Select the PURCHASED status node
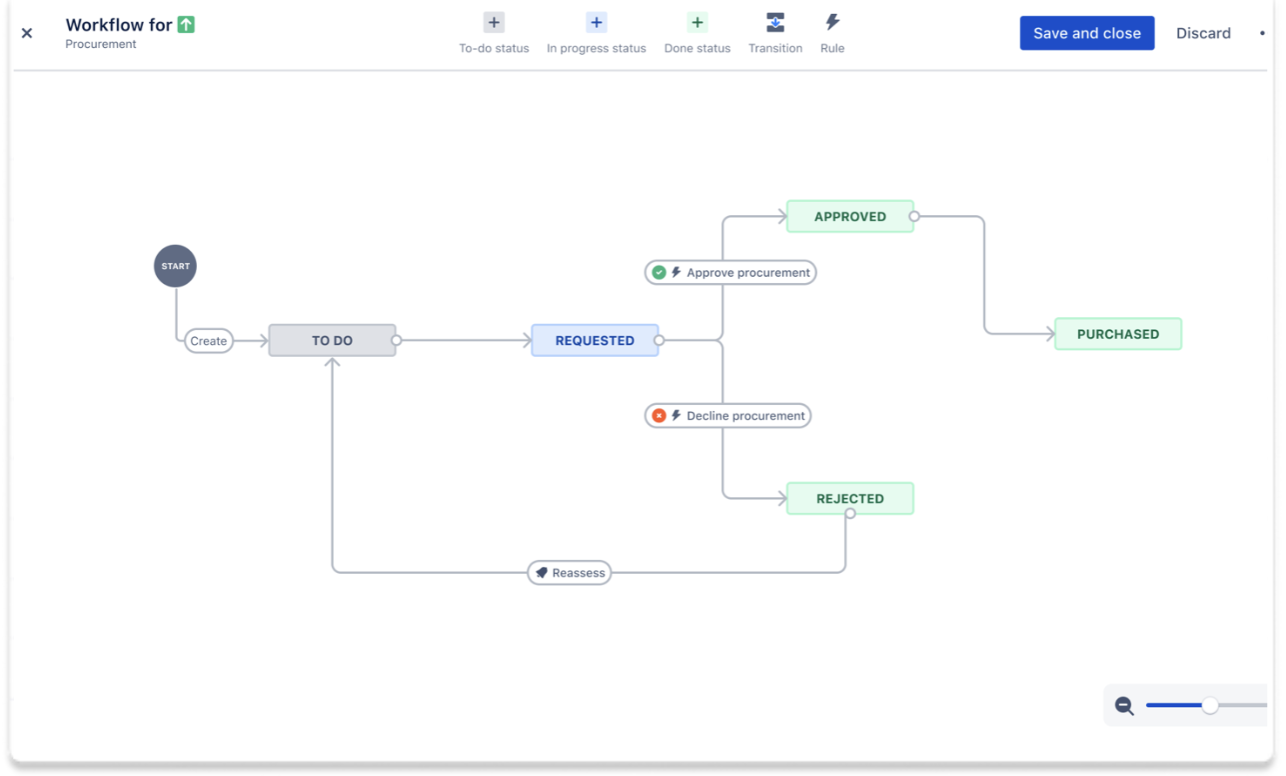 [x=1117, y=334]
